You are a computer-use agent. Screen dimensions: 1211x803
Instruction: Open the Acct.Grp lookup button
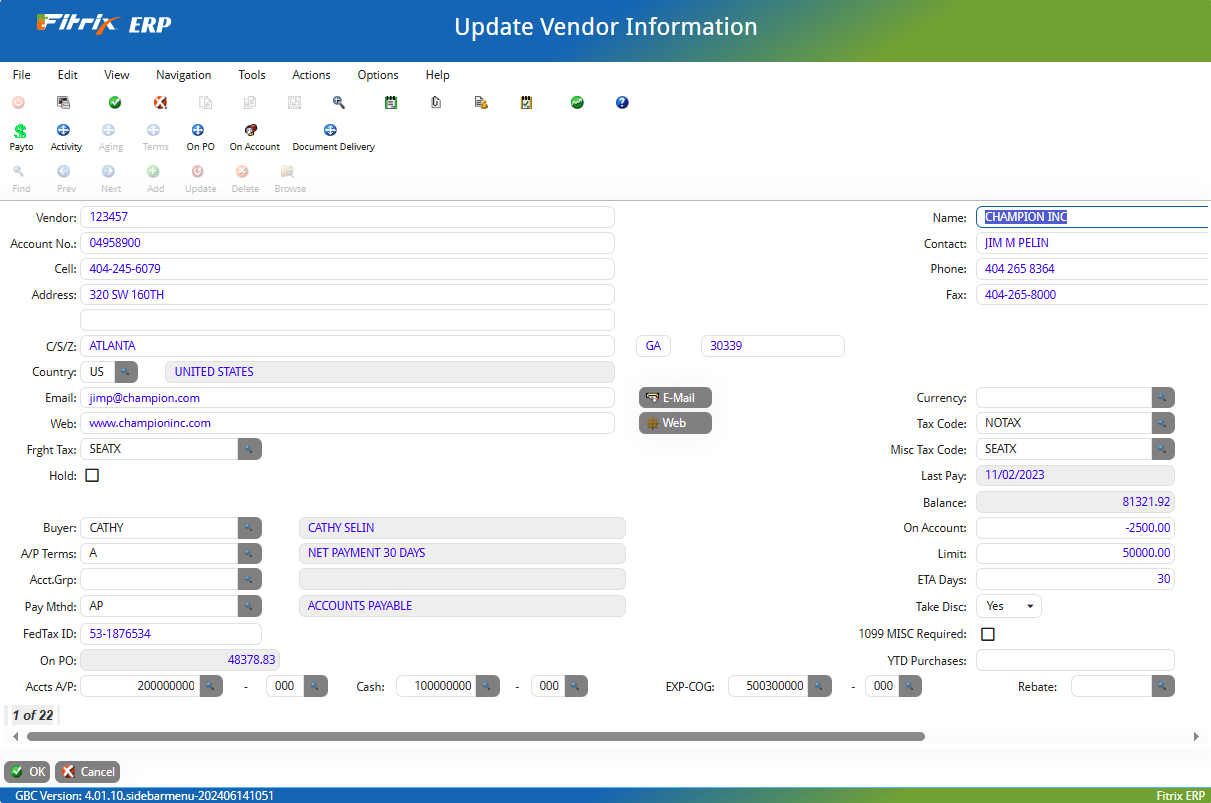click(x=250, y=580)
